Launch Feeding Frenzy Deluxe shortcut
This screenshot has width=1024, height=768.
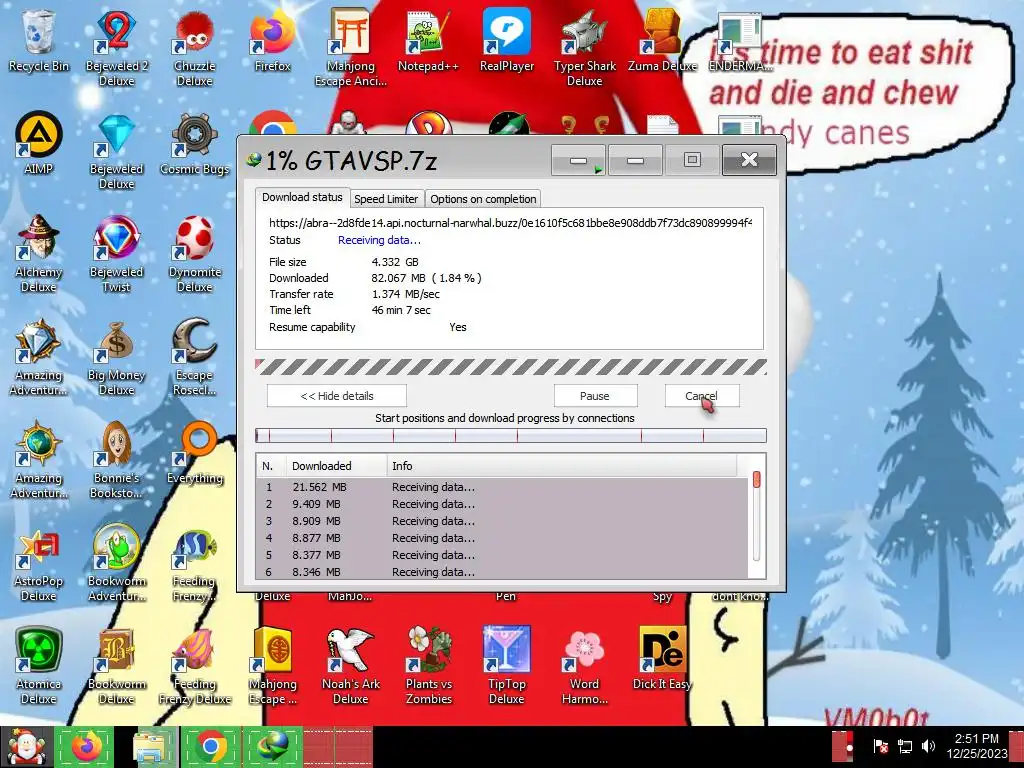point(195,666)
